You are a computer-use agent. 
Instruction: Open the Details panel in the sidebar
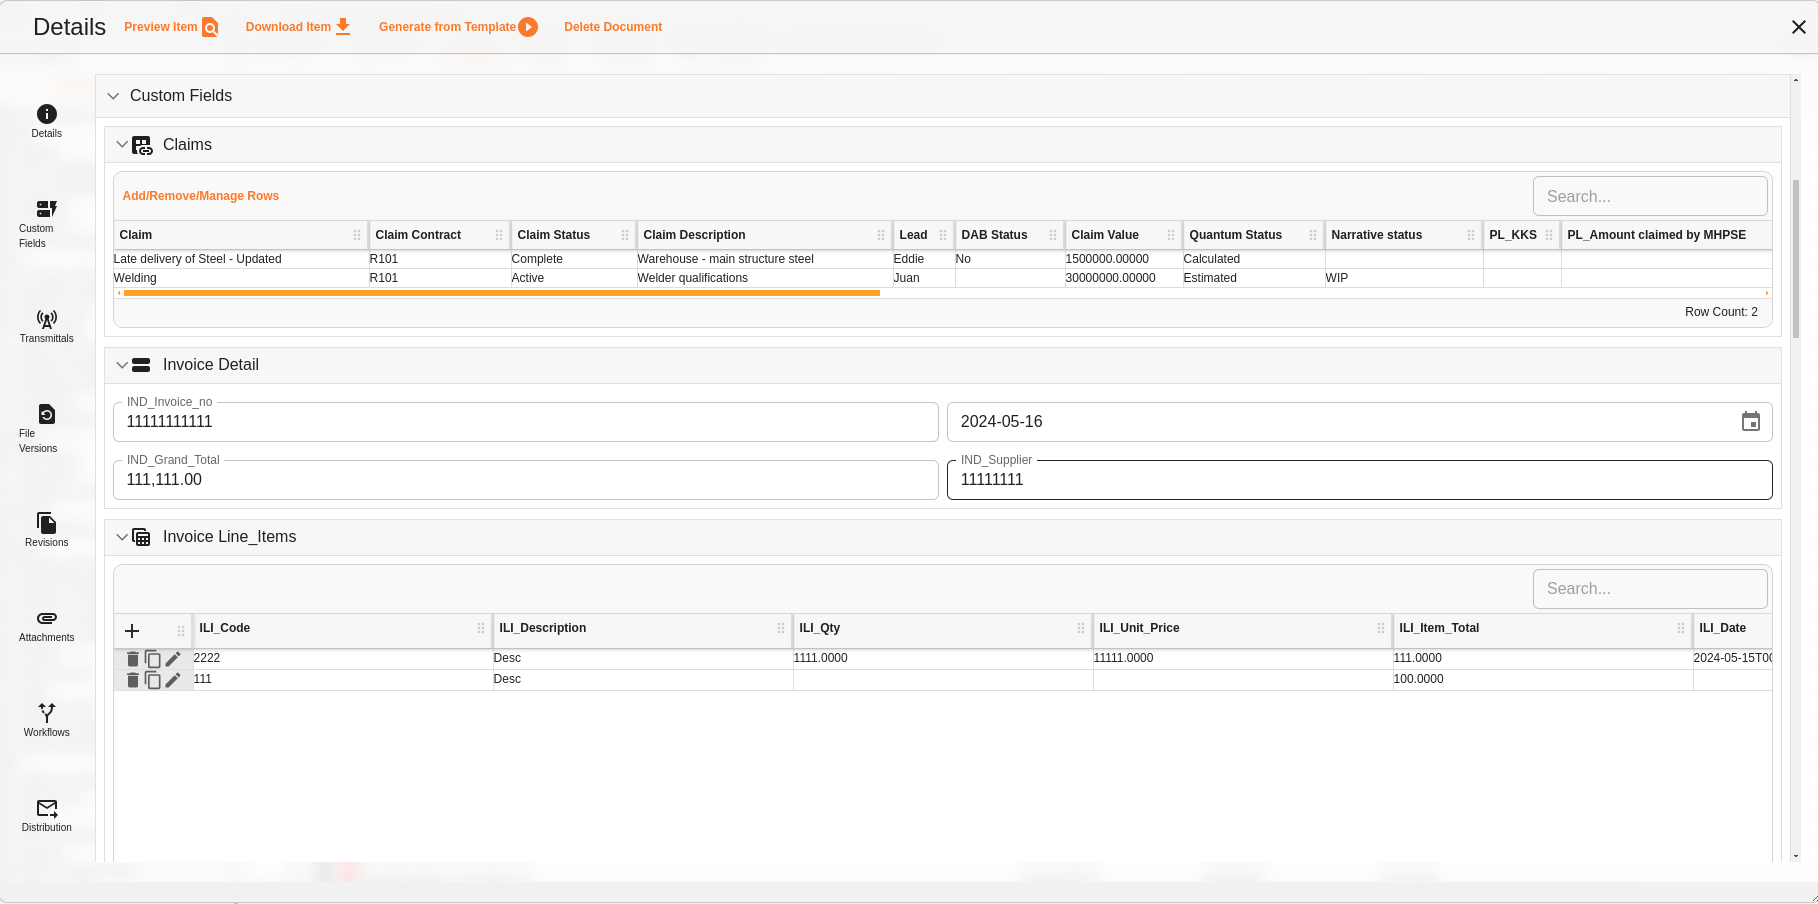46,122
